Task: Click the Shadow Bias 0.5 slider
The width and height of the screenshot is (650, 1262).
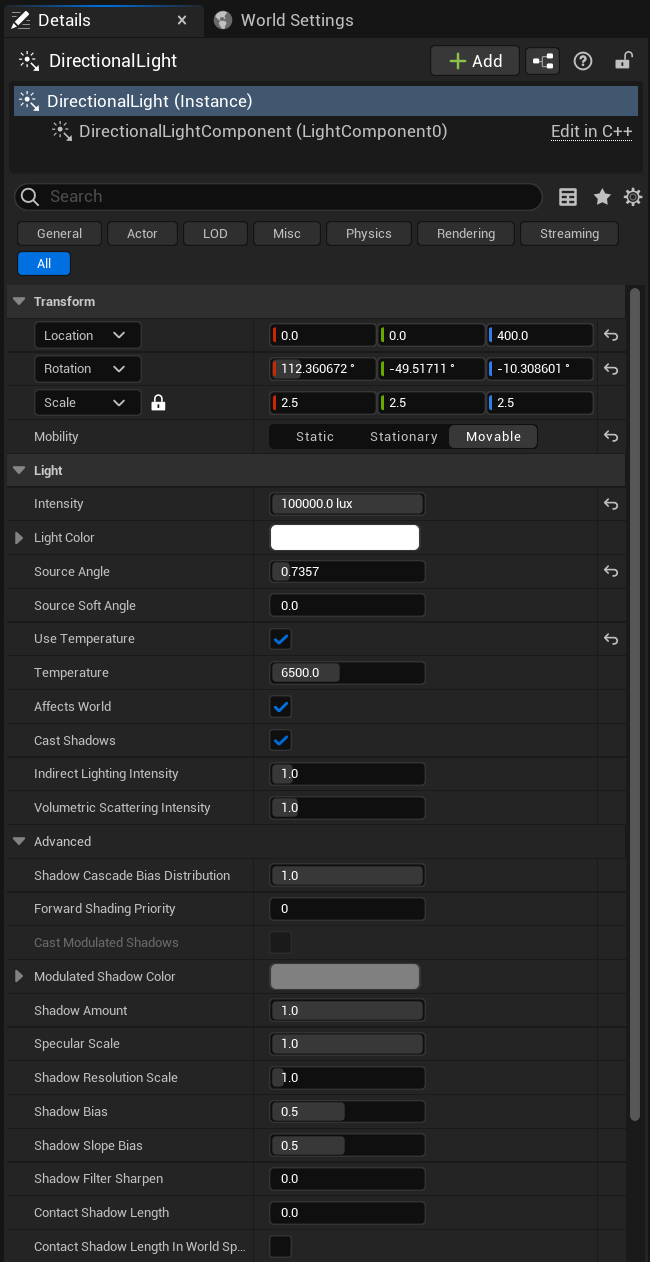Action: pyautogui.click(x=347, y=1112)
